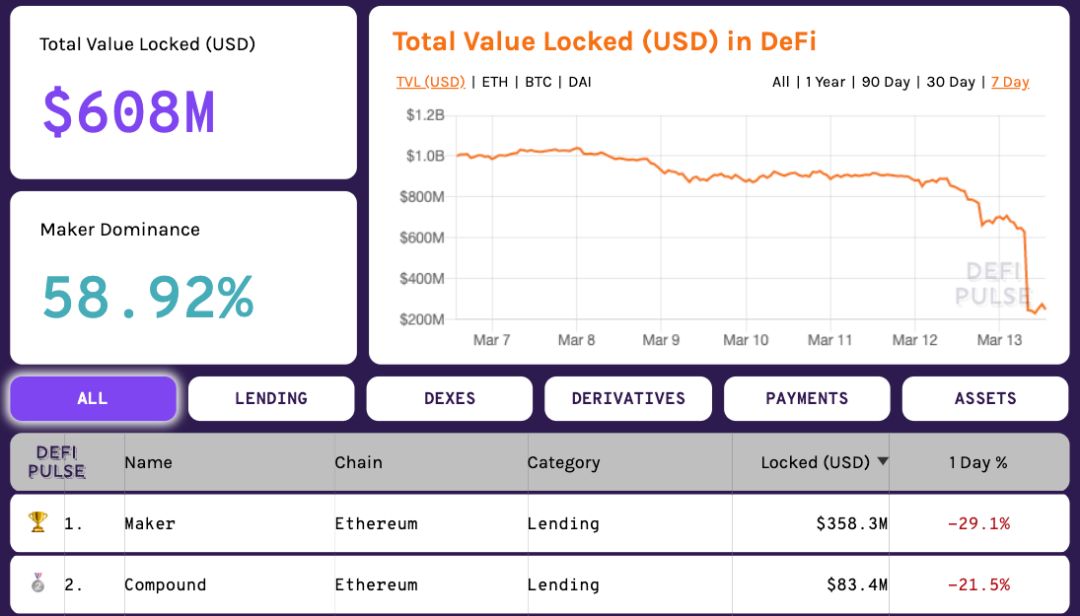Click the sort arrow next to Locked (USD)

click(883, 461)
